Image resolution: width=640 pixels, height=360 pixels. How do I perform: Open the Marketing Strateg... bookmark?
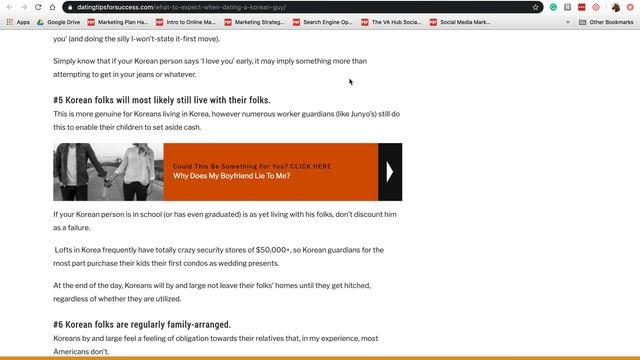tap(254, 22)
